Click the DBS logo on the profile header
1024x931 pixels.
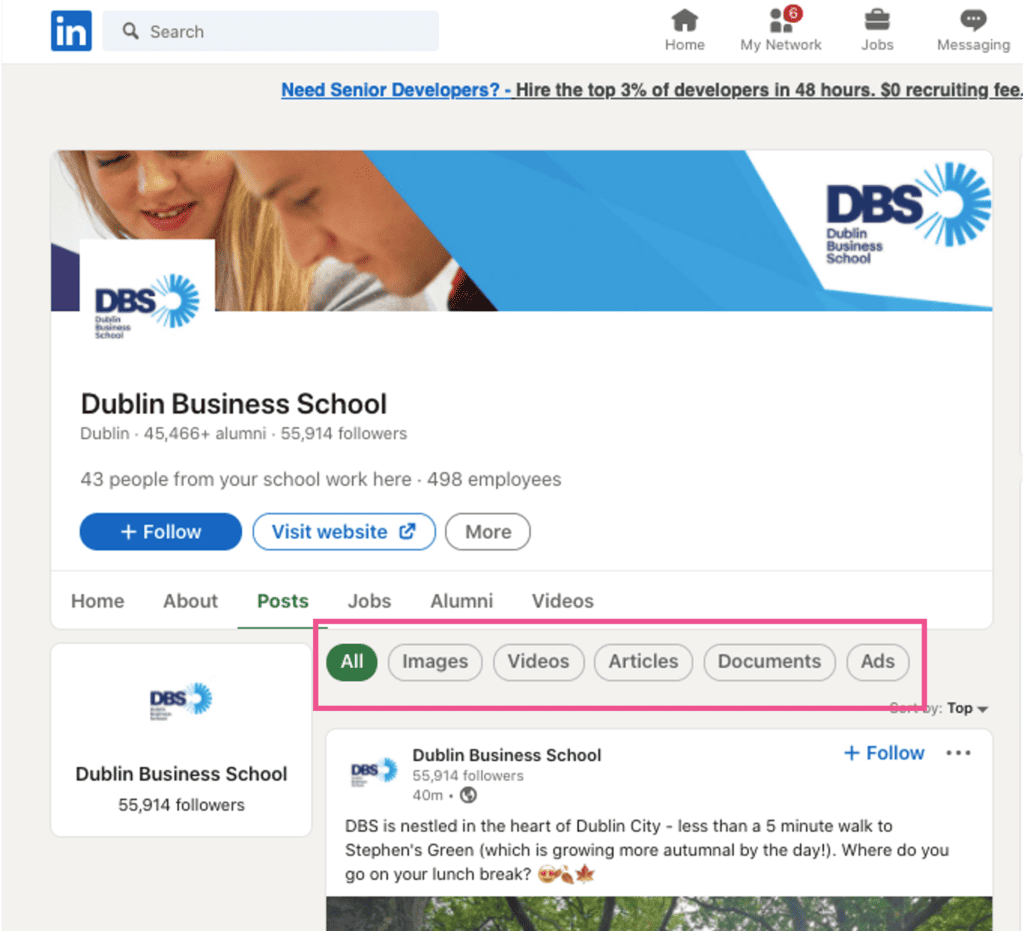(147, 305)
